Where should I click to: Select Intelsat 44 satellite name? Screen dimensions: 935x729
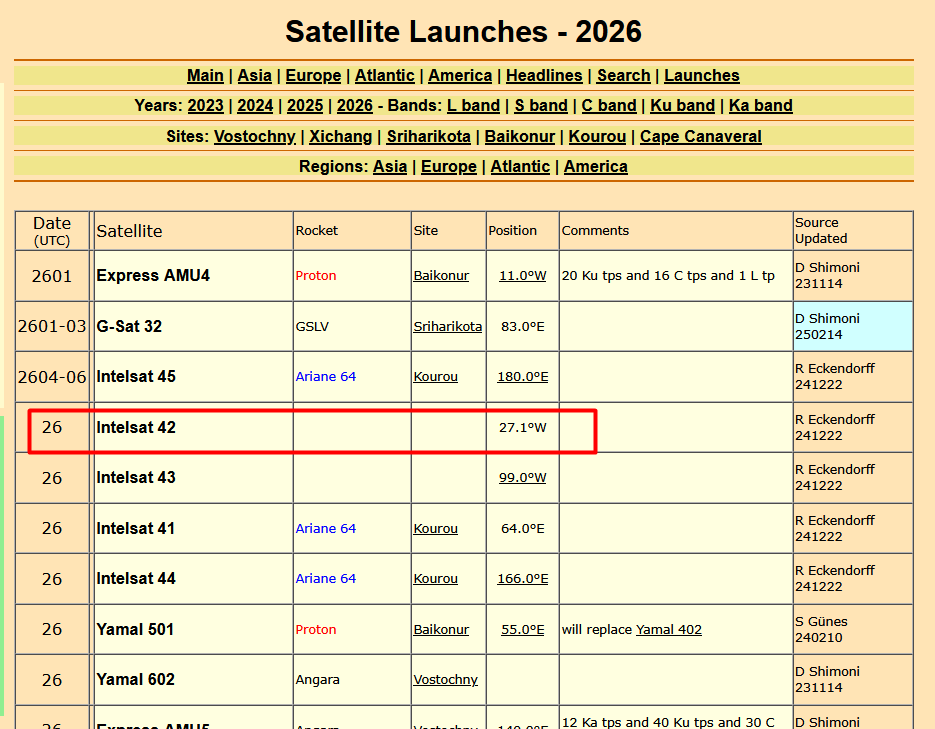tap(136, 579)
